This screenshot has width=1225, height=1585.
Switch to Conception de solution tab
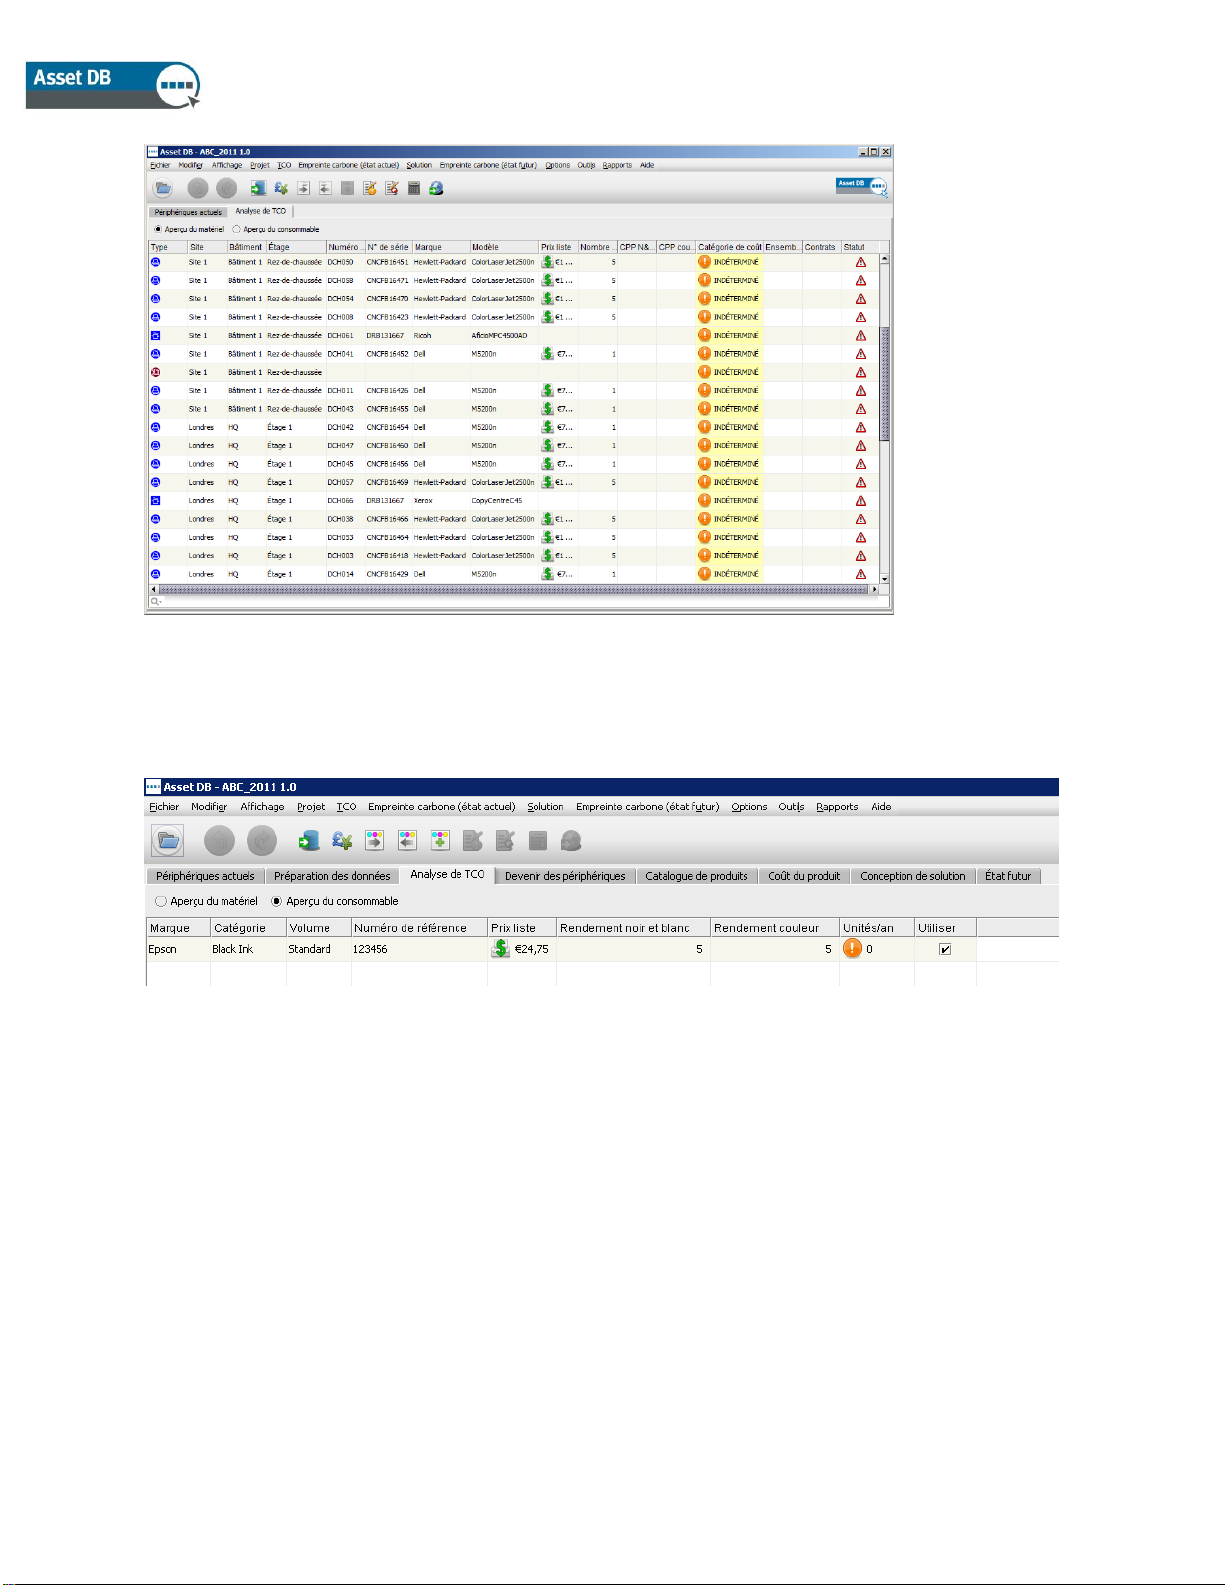click(x=913, y=876)
